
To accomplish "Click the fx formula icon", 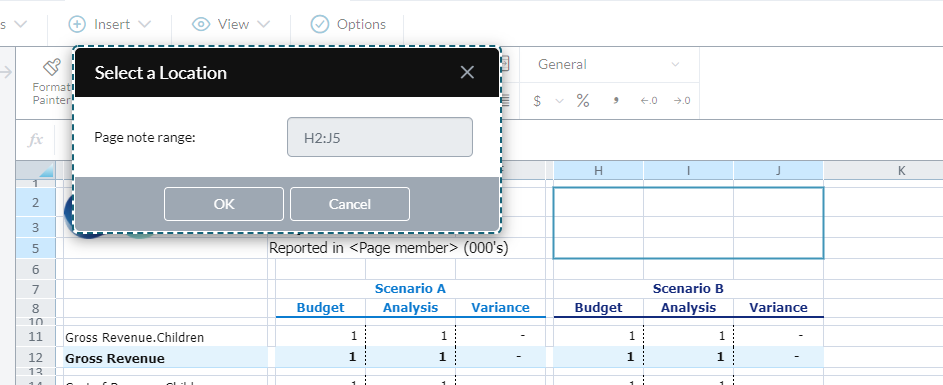I will click(35, 140).
